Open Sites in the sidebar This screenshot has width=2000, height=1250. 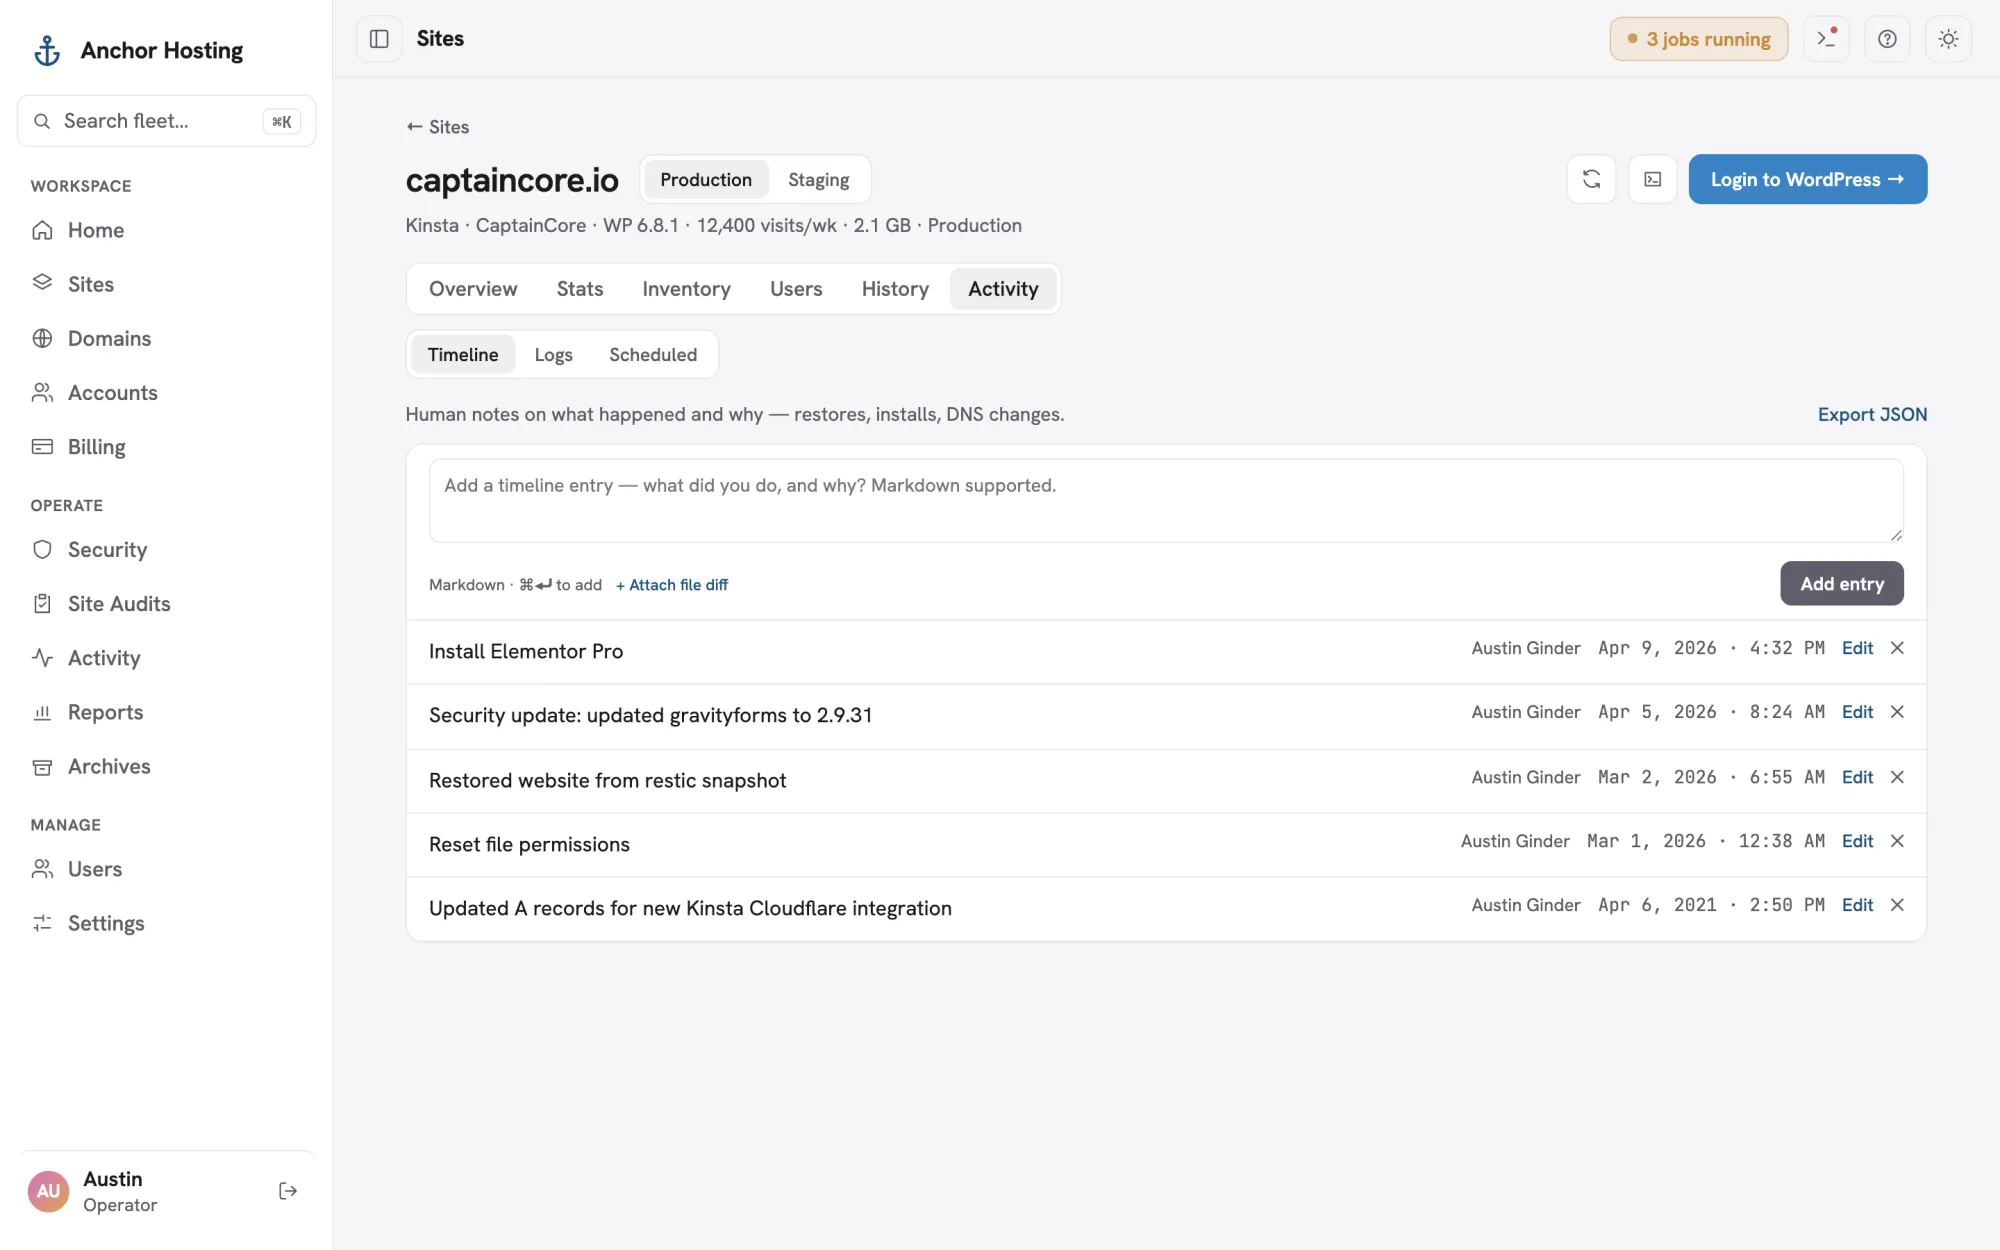(166, 284)
